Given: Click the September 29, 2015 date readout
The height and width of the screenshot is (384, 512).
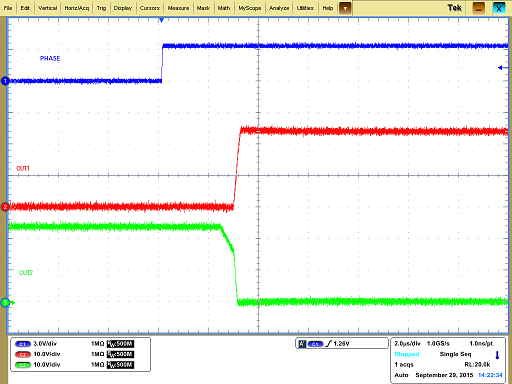Looking at the screenshot, I should 444,375.
